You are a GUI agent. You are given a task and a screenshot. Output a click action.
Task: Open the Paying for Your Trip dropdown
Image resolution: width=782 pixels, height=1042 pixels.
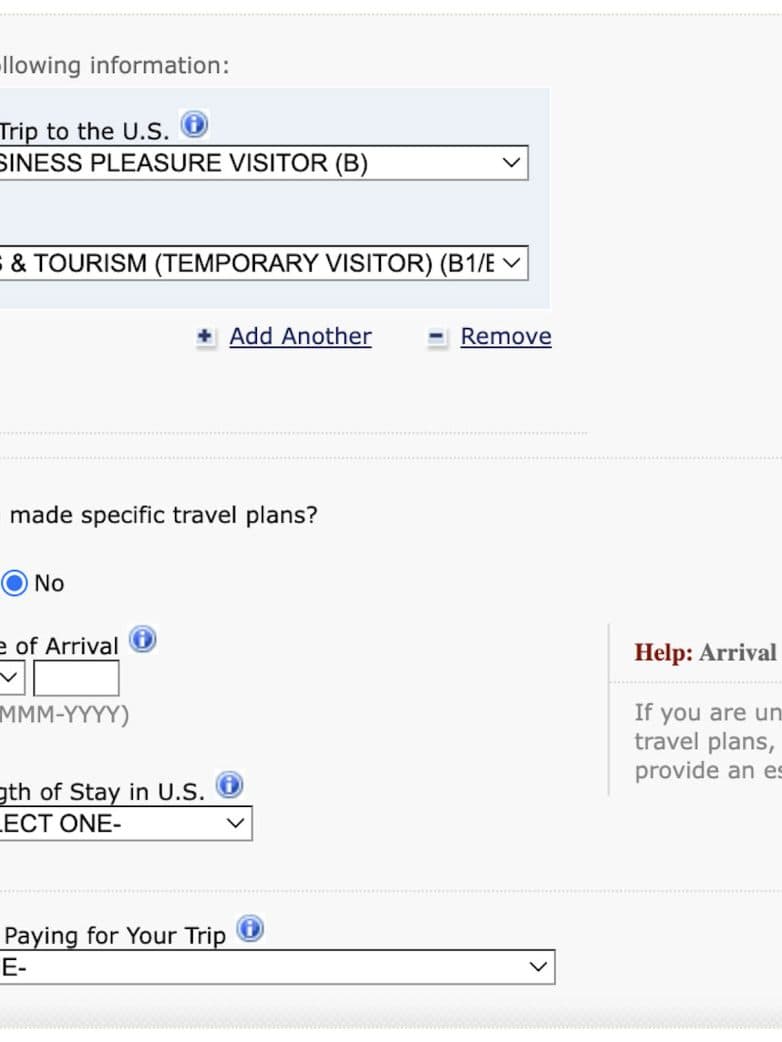(276, 967)
